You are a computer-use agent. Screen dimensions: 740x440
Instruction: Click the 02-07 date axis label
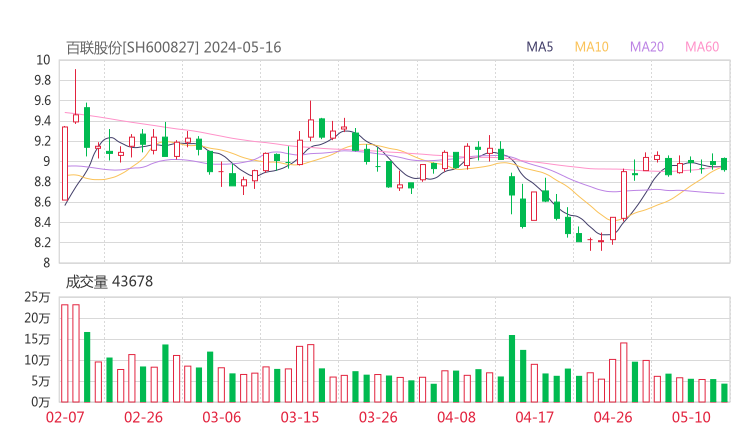[x=65, y=417]
